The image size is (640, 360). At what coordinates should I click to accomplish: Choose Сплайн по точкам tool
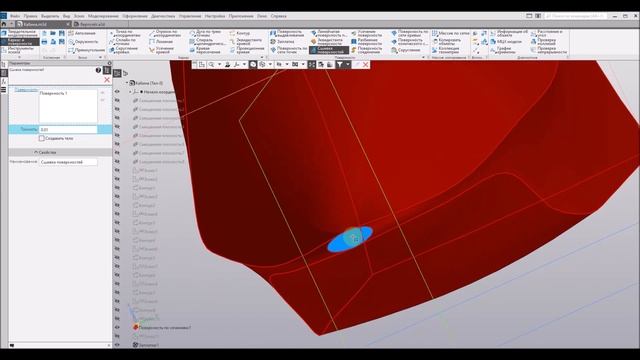(x=122, y=42)
